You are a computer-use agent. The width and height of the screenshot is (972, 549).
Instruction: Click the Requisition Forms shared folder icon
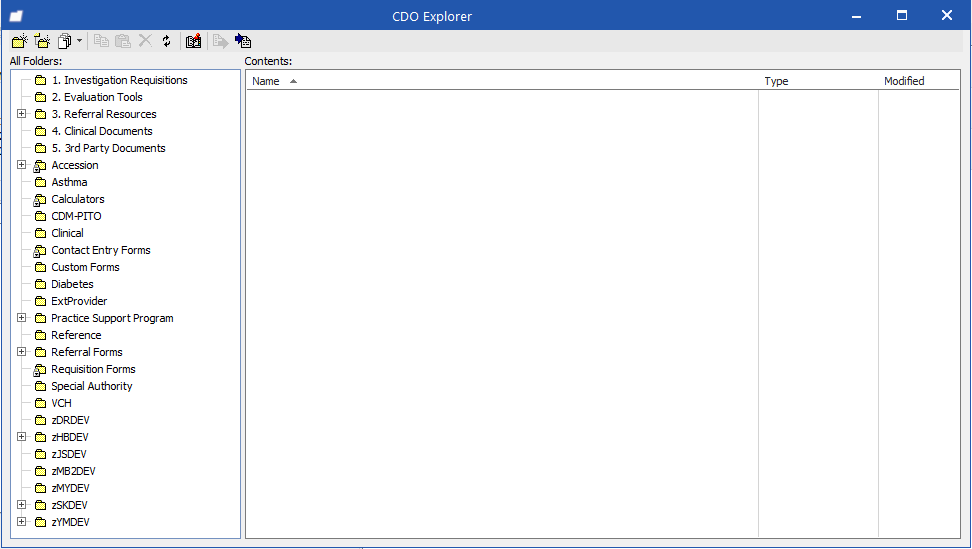click(x=40, y=369)
